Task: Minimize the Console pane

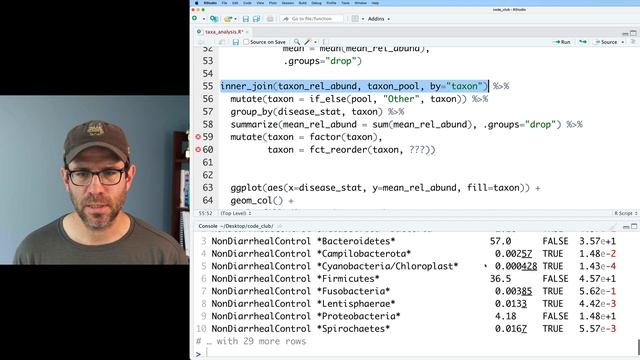Action: click(x=626, y=227)
